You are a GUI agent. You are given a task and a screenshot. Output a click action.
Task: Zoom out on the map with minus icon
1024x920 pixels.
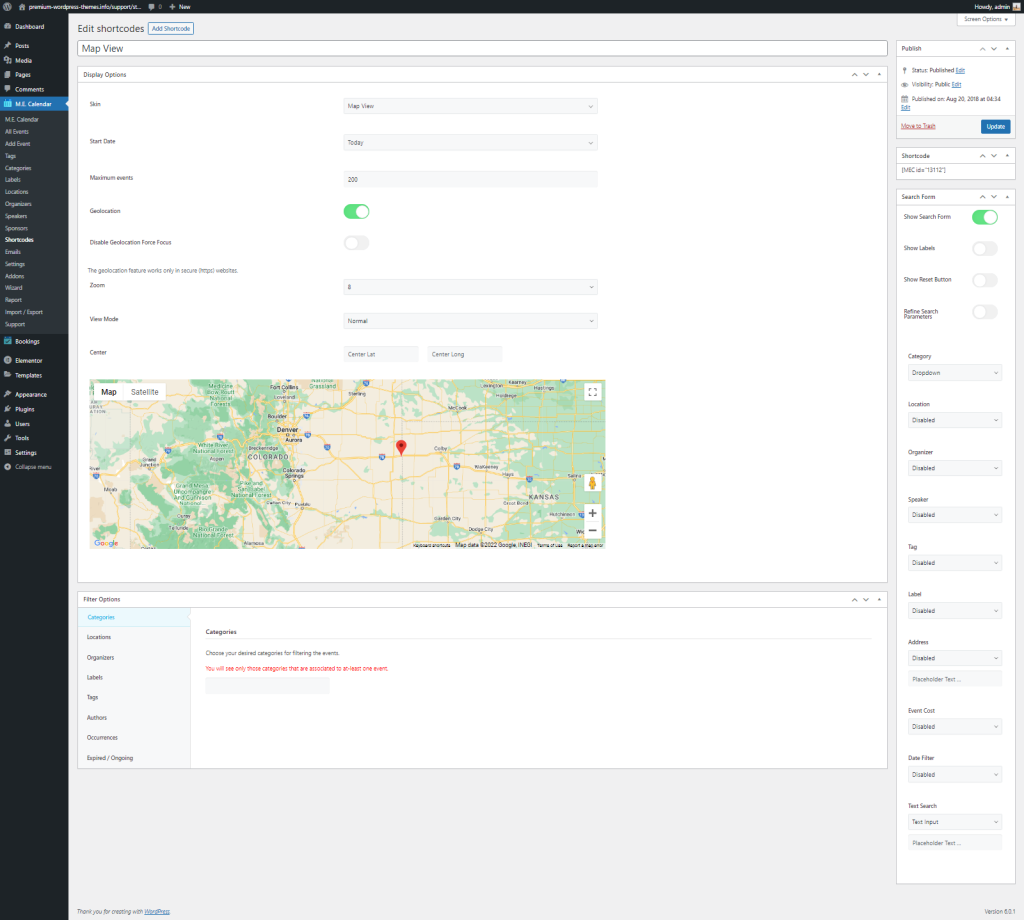[592, 530]
